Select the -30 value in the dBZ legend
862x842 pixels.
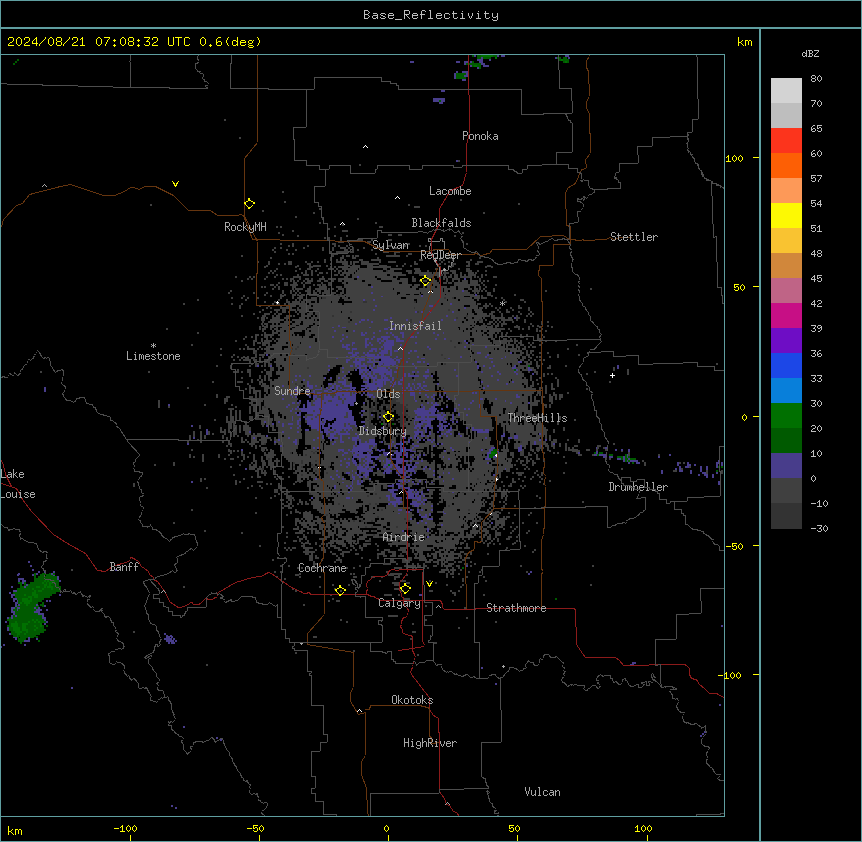coord(819,529)
